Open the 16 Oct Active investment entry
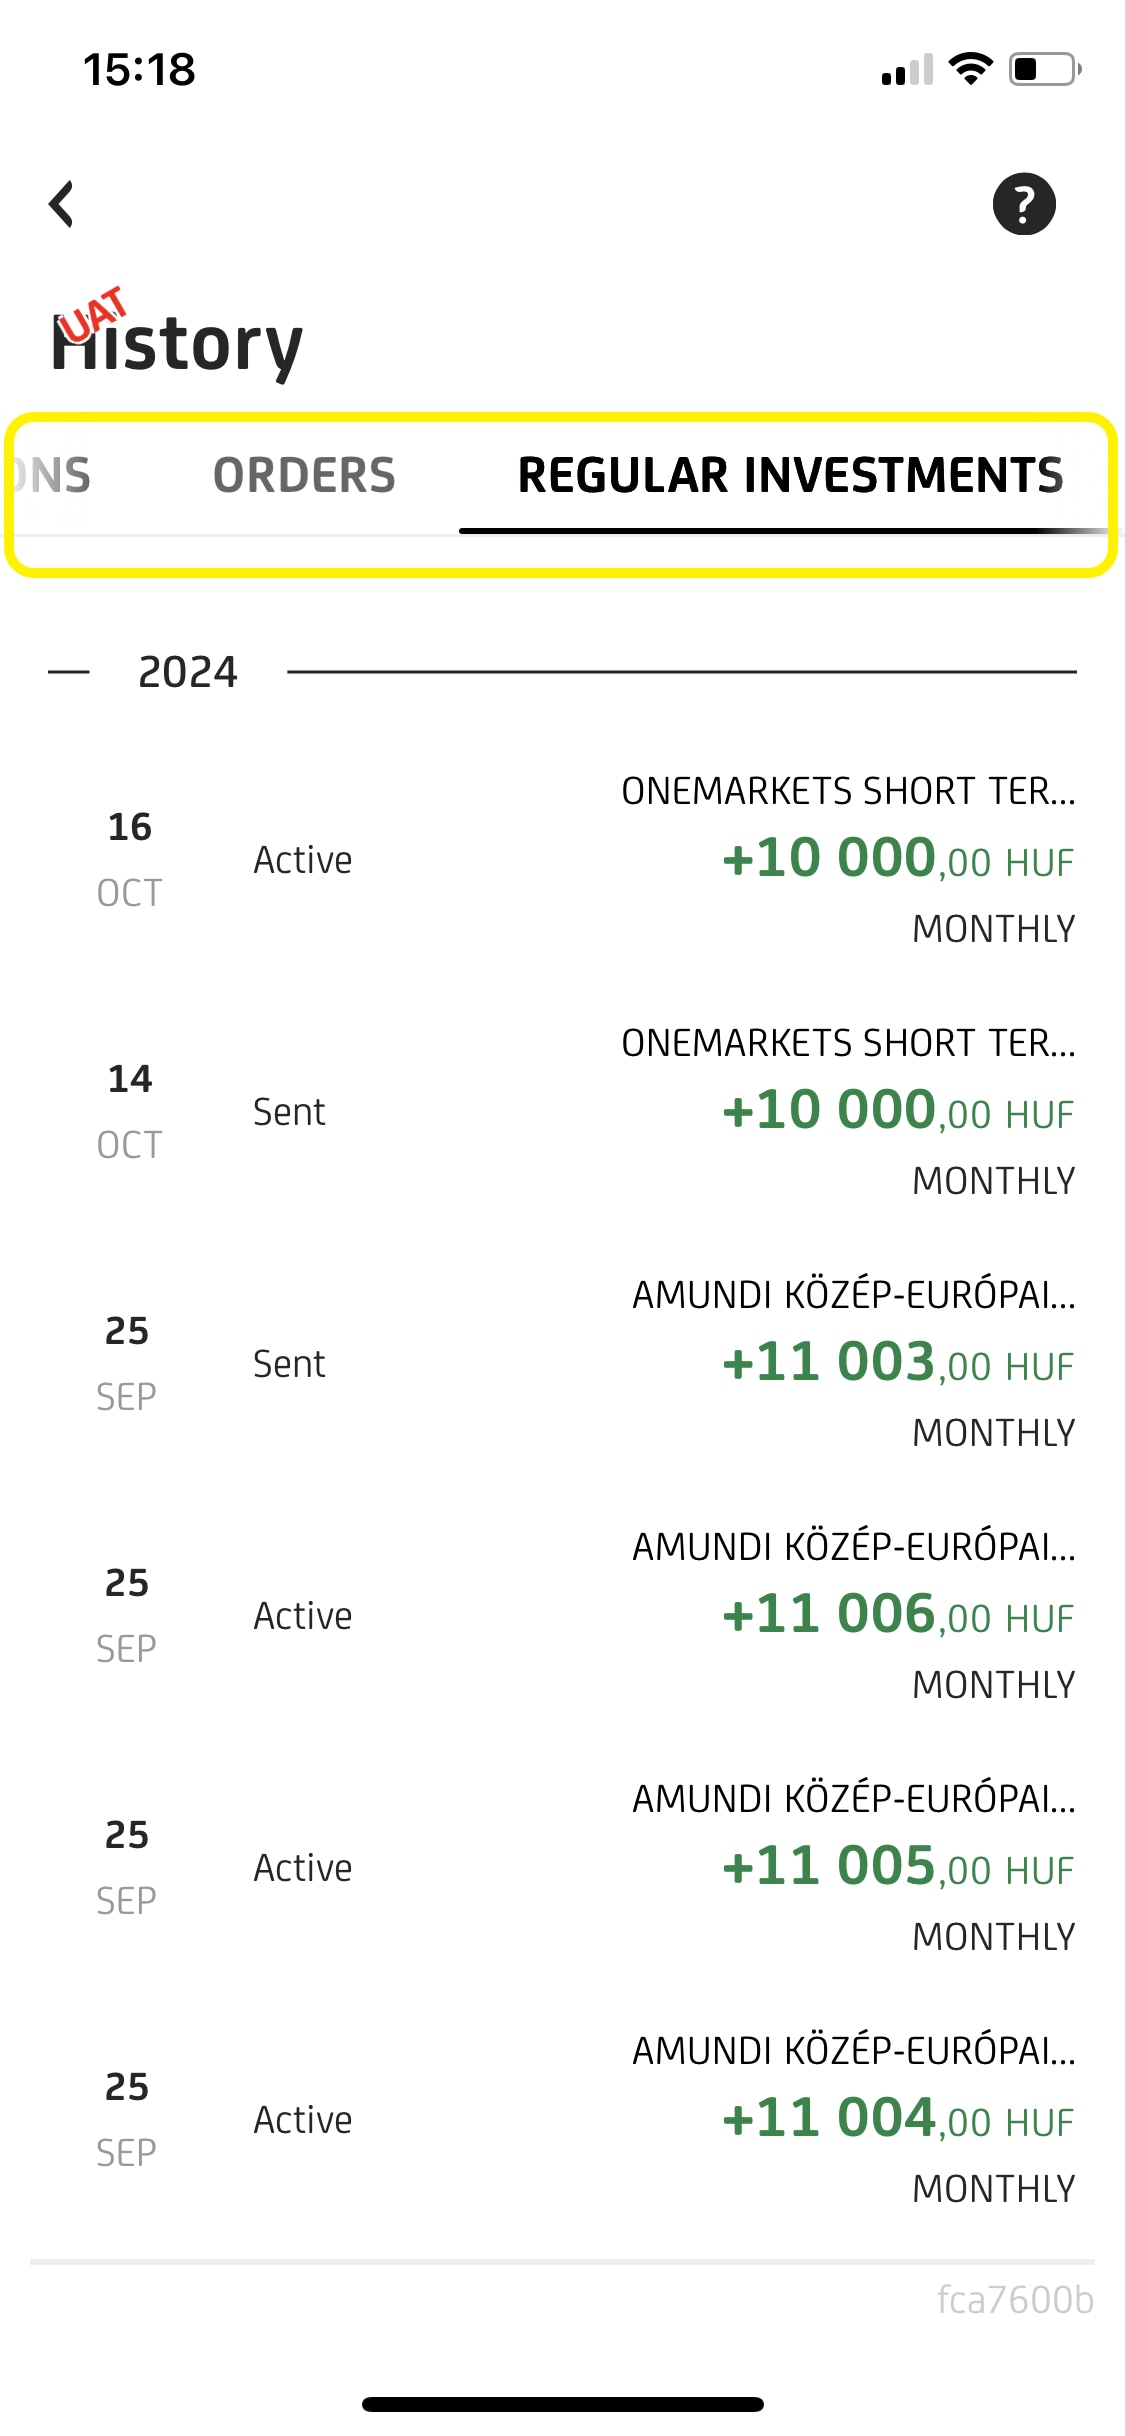This screenshot has height=2436, width=1125. (562, 860)
